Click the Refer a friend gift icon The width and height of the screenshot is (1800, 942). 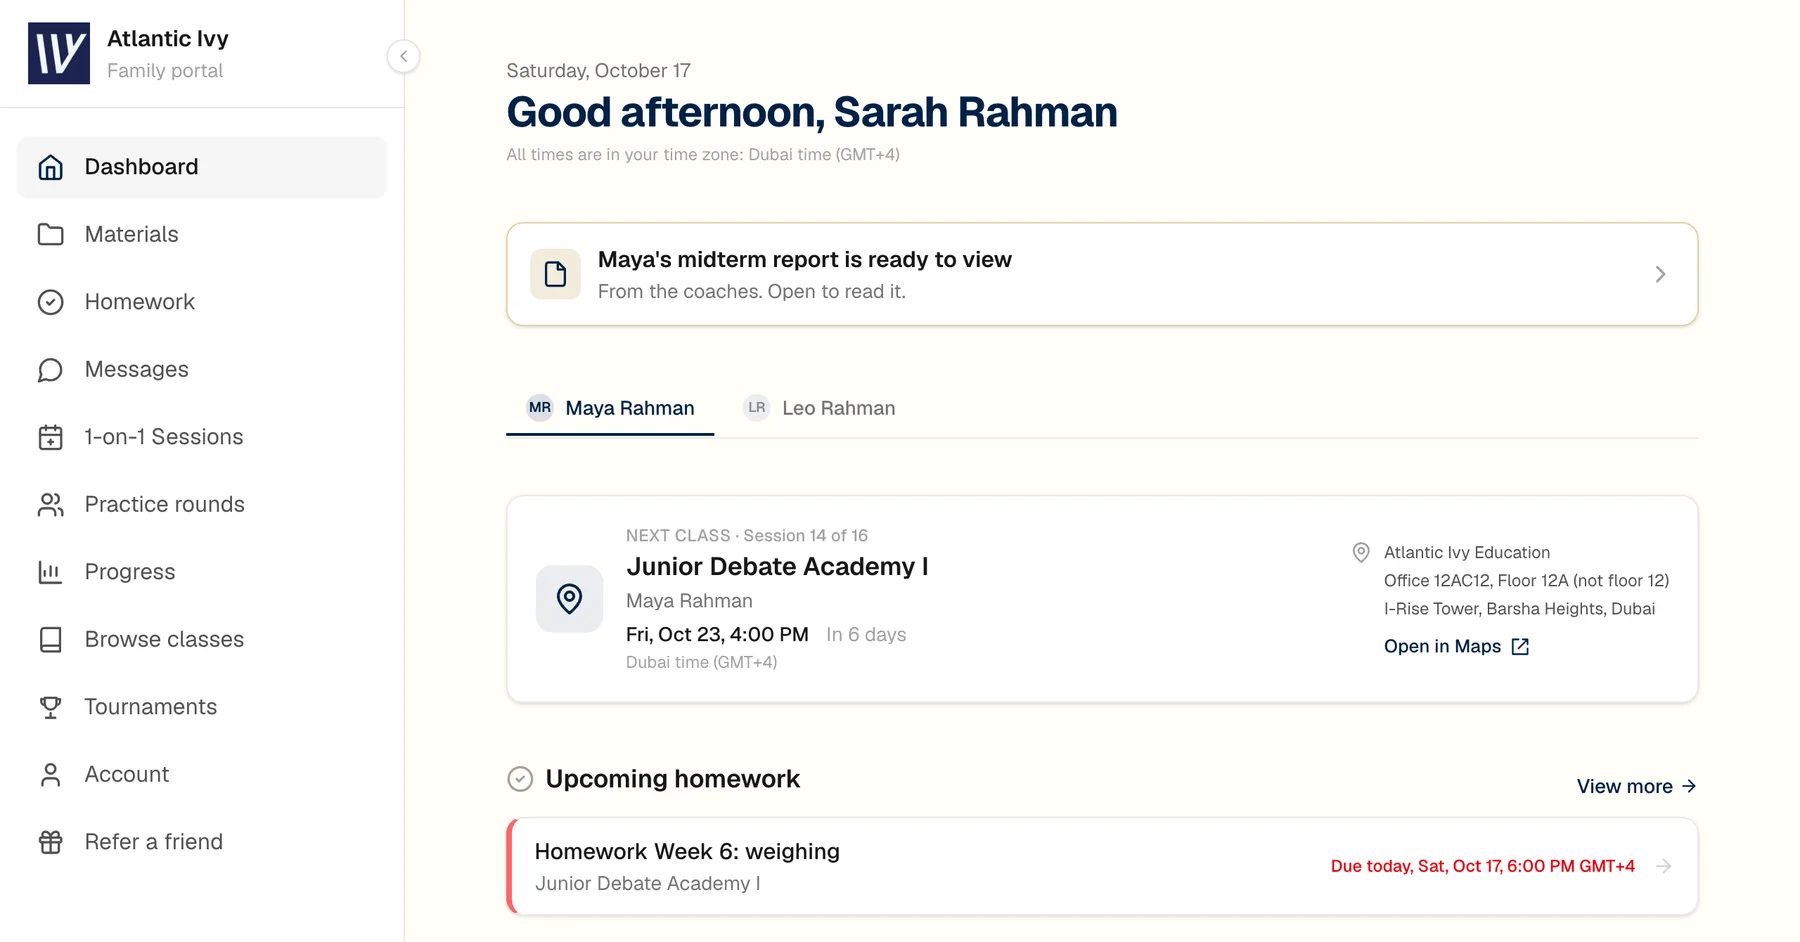coord(50,842)
